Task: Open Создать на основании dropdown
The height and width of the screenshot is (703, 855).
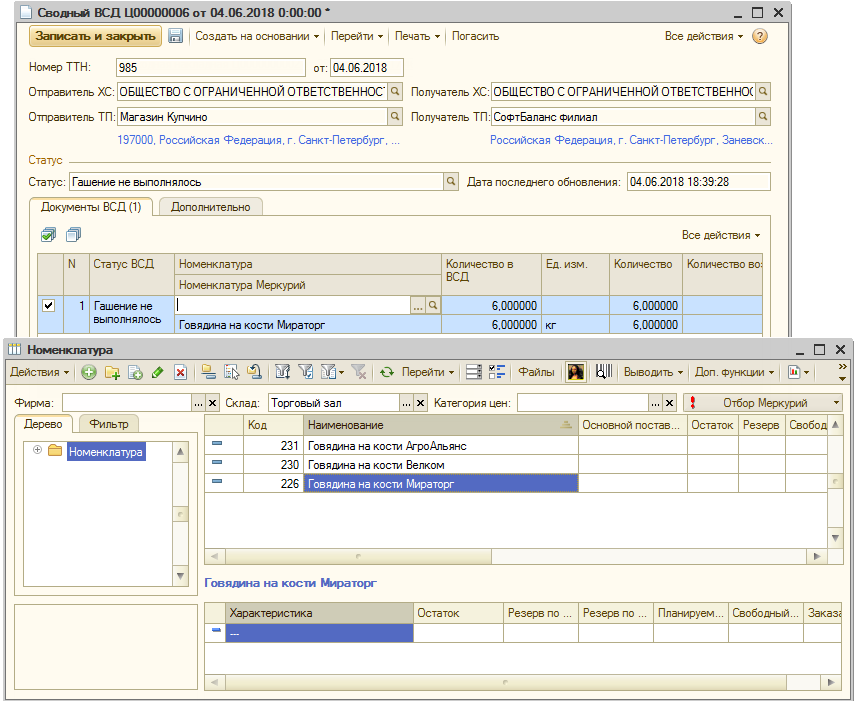Action: (x=257, y=36)
